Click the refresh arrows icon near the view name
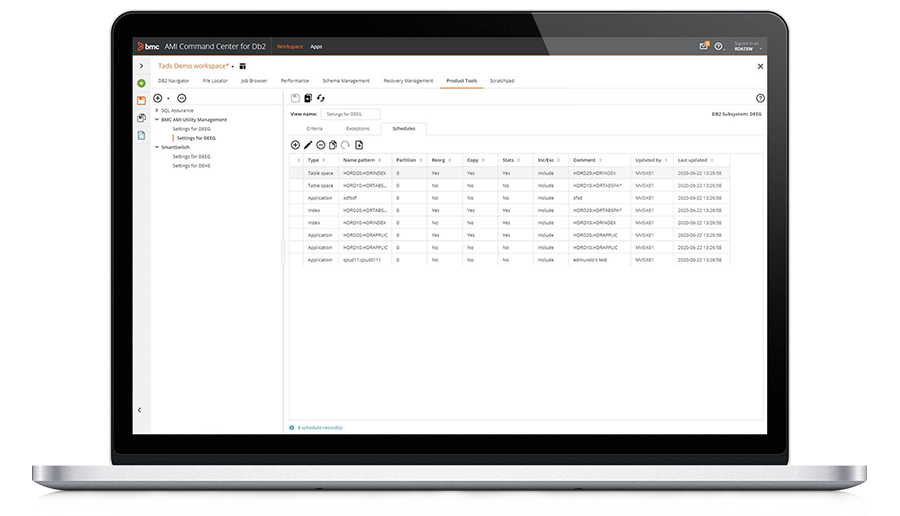The width and height of the screenshot is (900, 516). point(321,98)
